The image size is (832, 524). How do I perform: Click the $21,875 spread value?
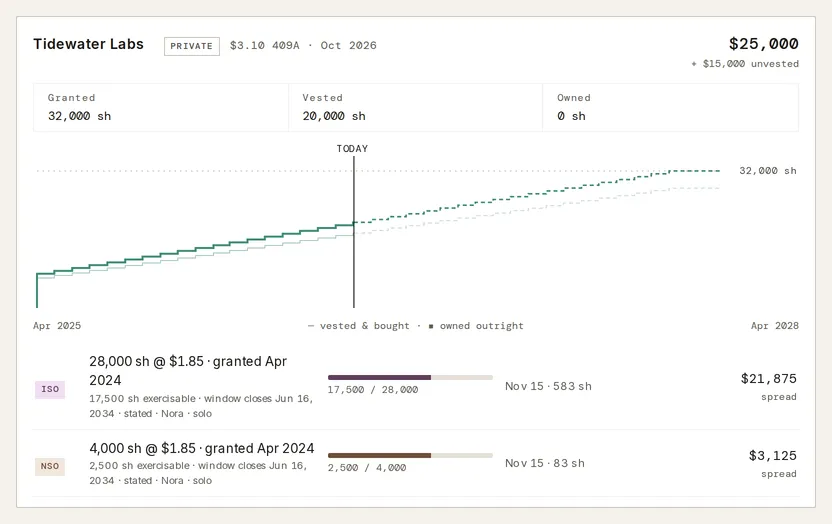769,379
